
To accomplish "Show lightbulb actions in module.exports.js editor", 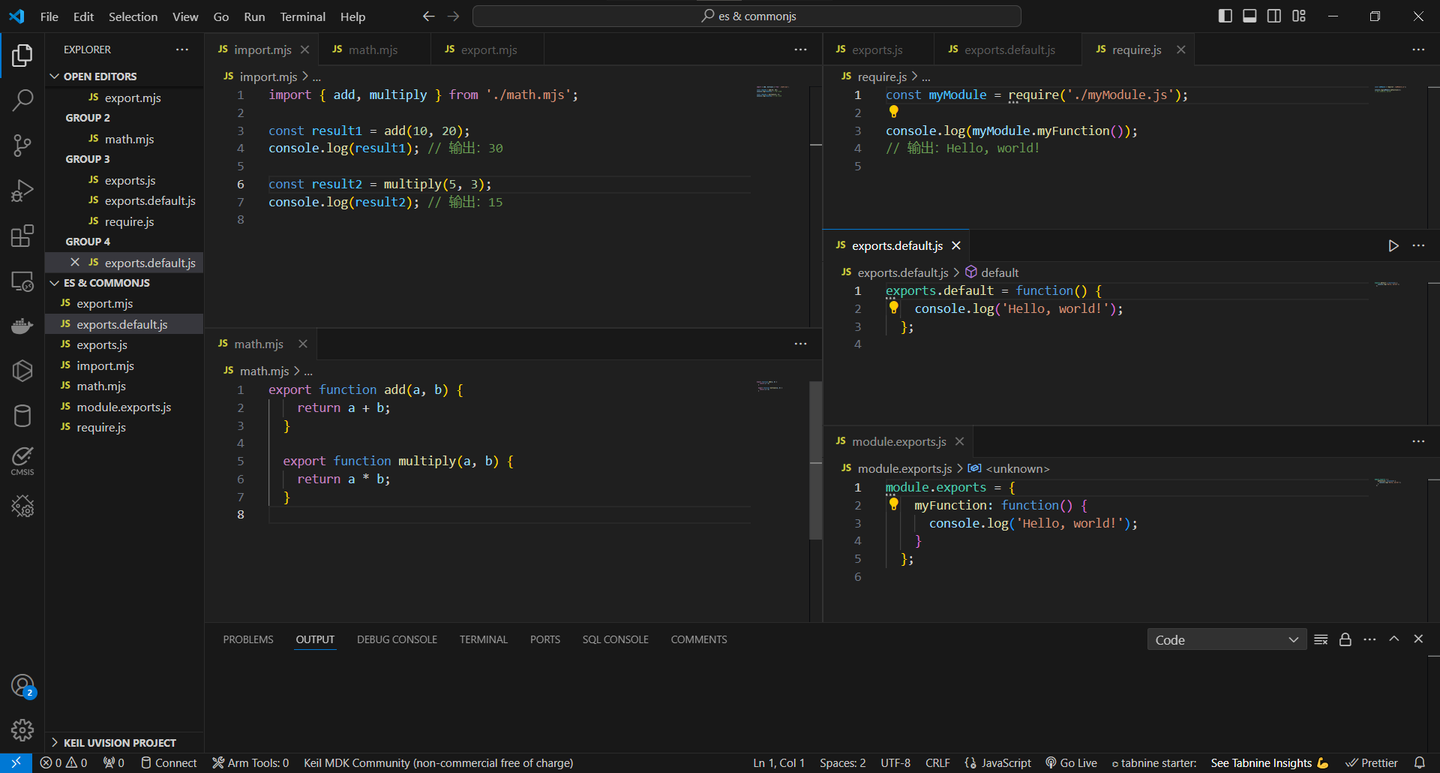I will point(894,505).
